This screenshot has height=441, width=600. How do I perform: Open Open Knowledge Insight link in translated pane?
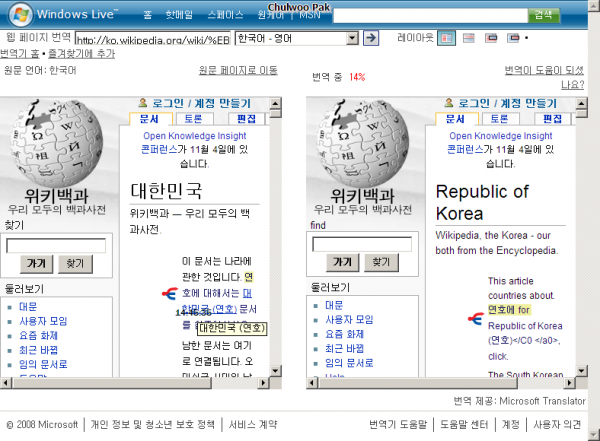pyautogui.click(x=501, y=136)
